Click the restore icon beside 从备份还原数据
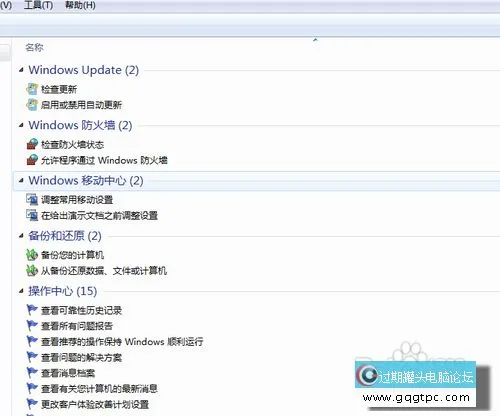500x416 pixels. pyautogui.click(x=32, y=271)
